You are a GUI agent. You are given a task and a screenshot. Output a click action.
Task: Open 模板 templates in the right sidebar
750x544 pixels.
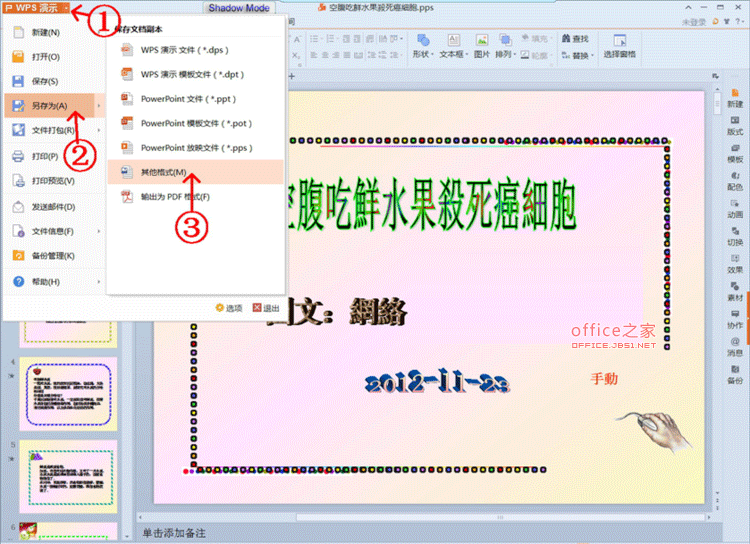[735, 154]
